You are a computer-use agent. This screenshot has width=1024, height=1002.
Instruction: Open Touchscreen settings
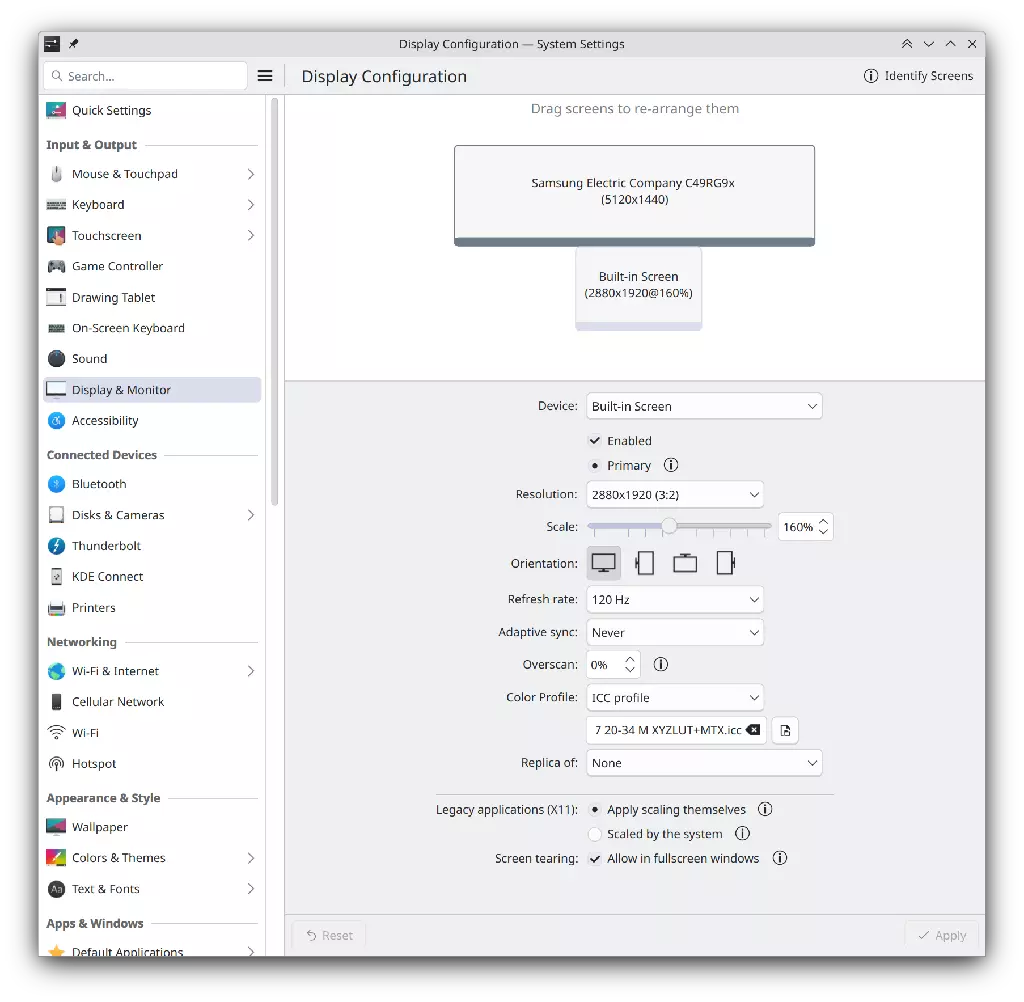pyautogui.click(x=152, y=236)
